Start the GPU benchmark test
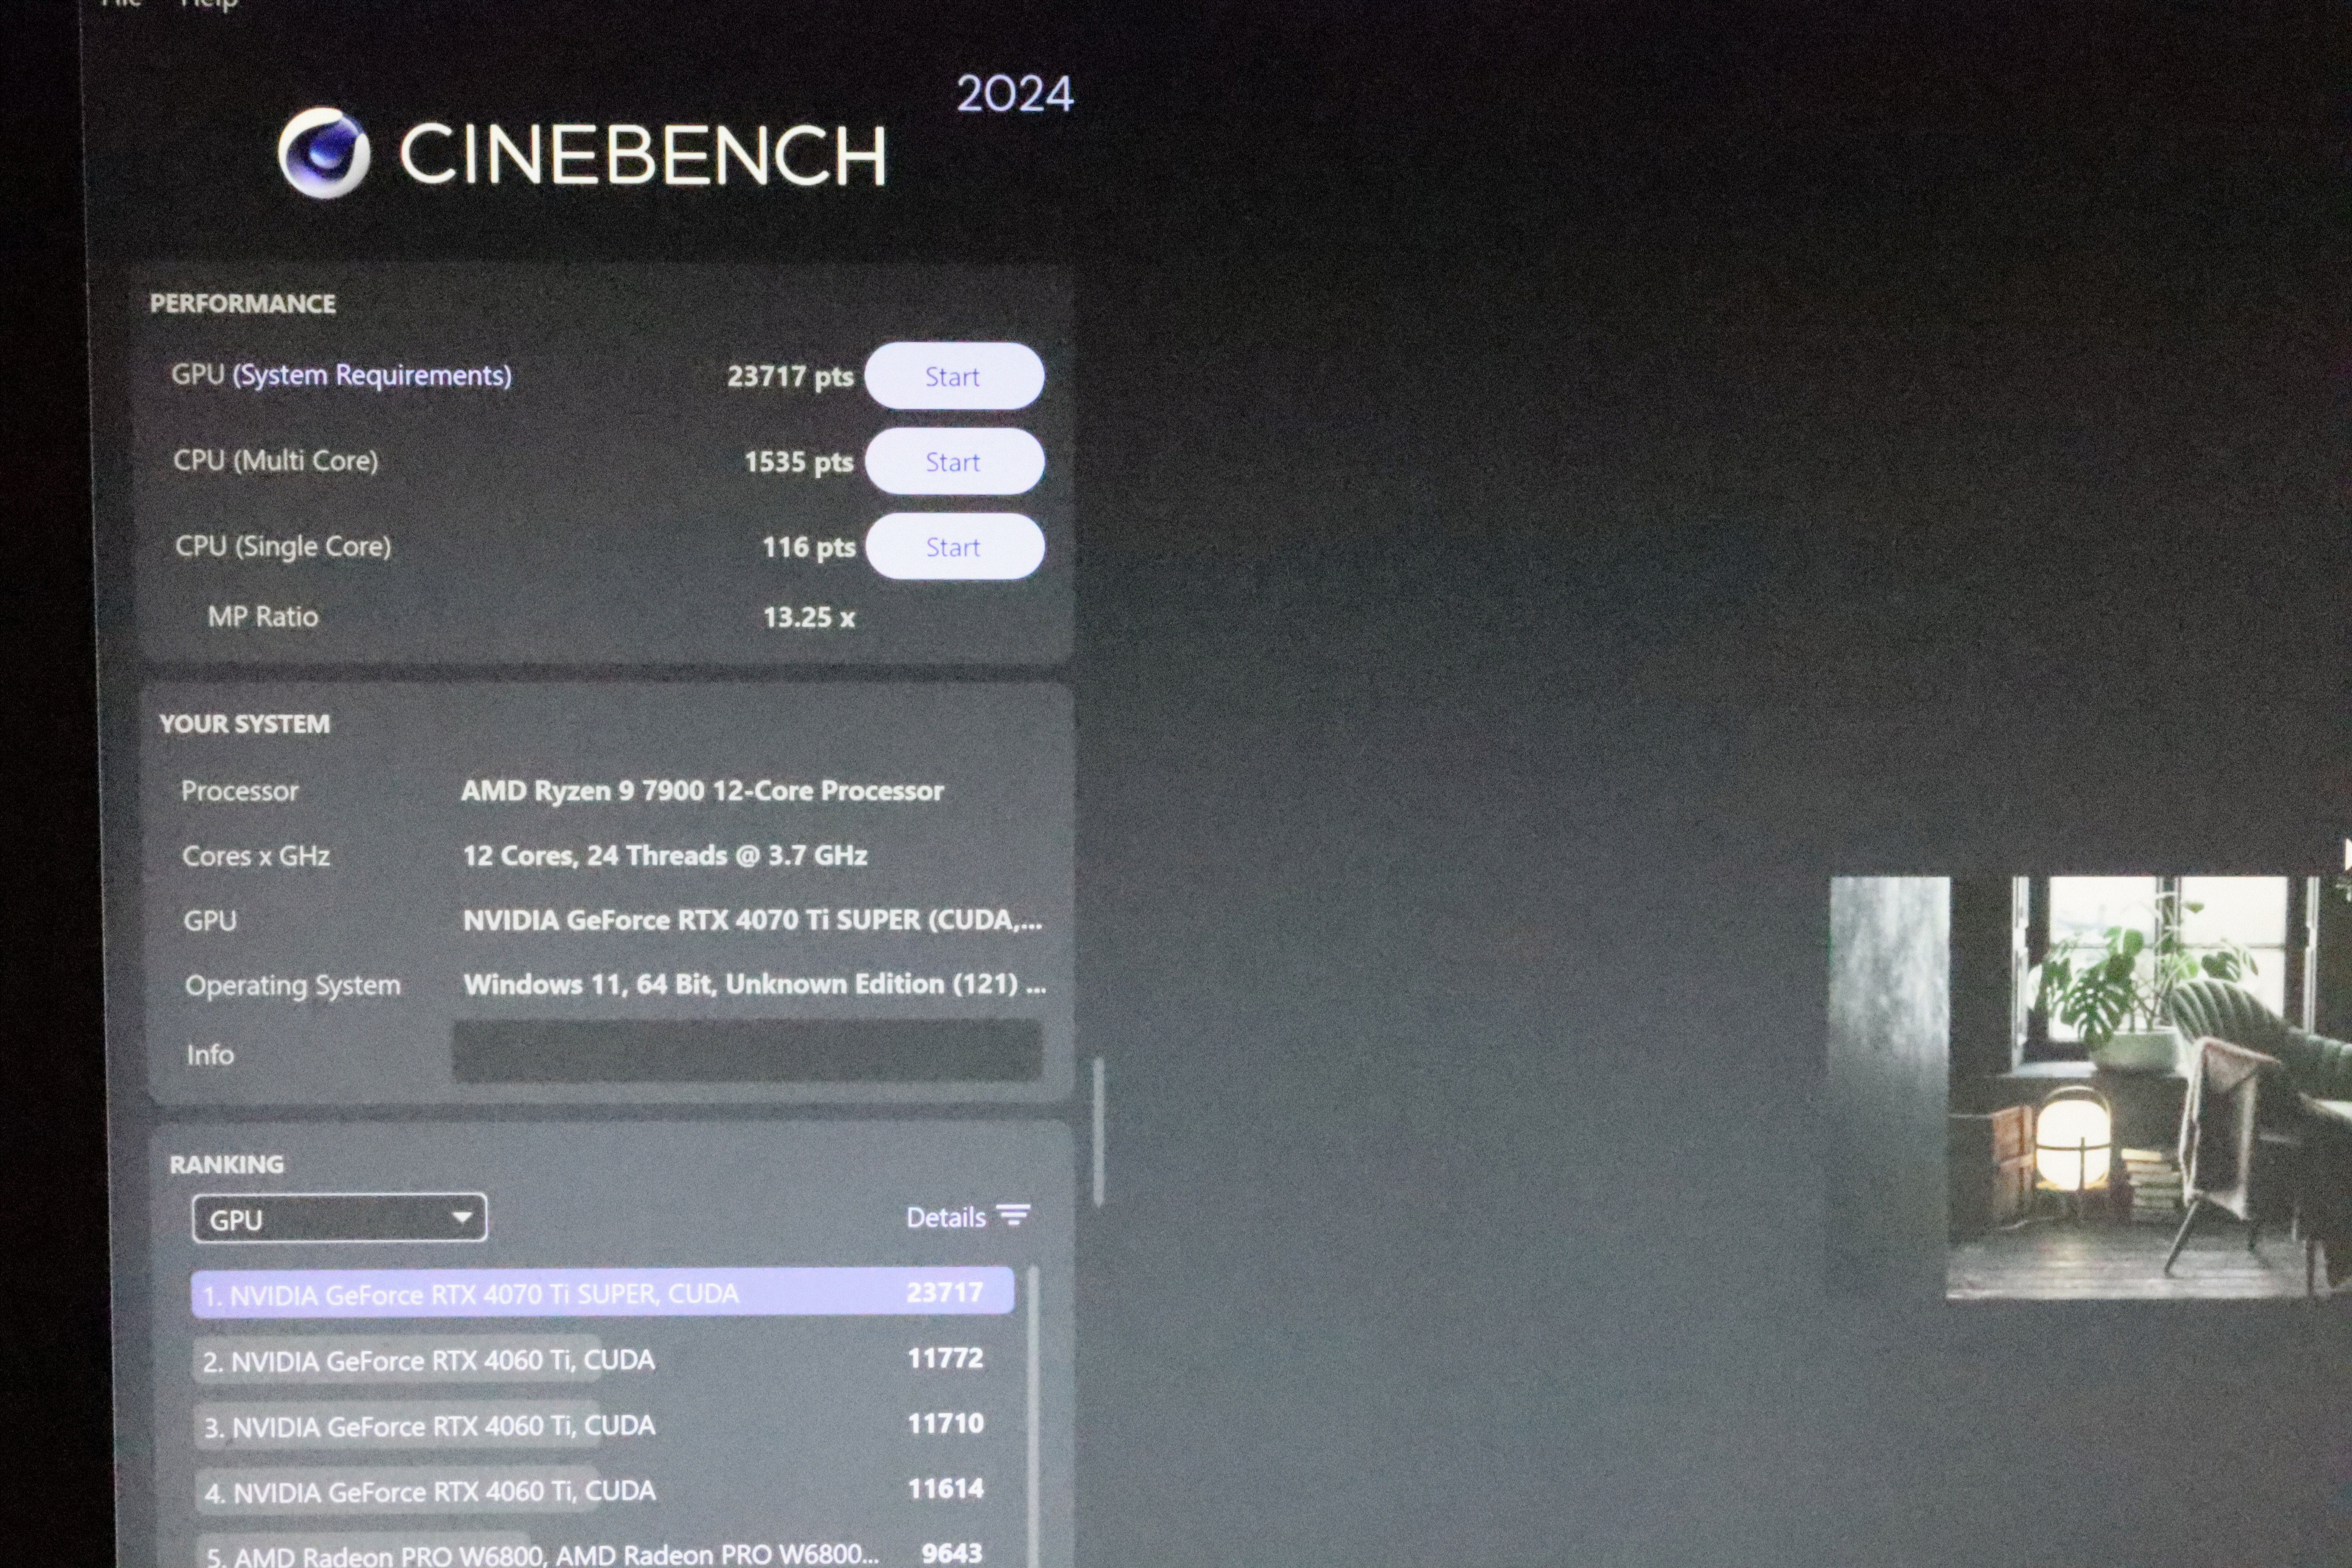Screen dimensions: 2352x1568 tap(954, 376)
